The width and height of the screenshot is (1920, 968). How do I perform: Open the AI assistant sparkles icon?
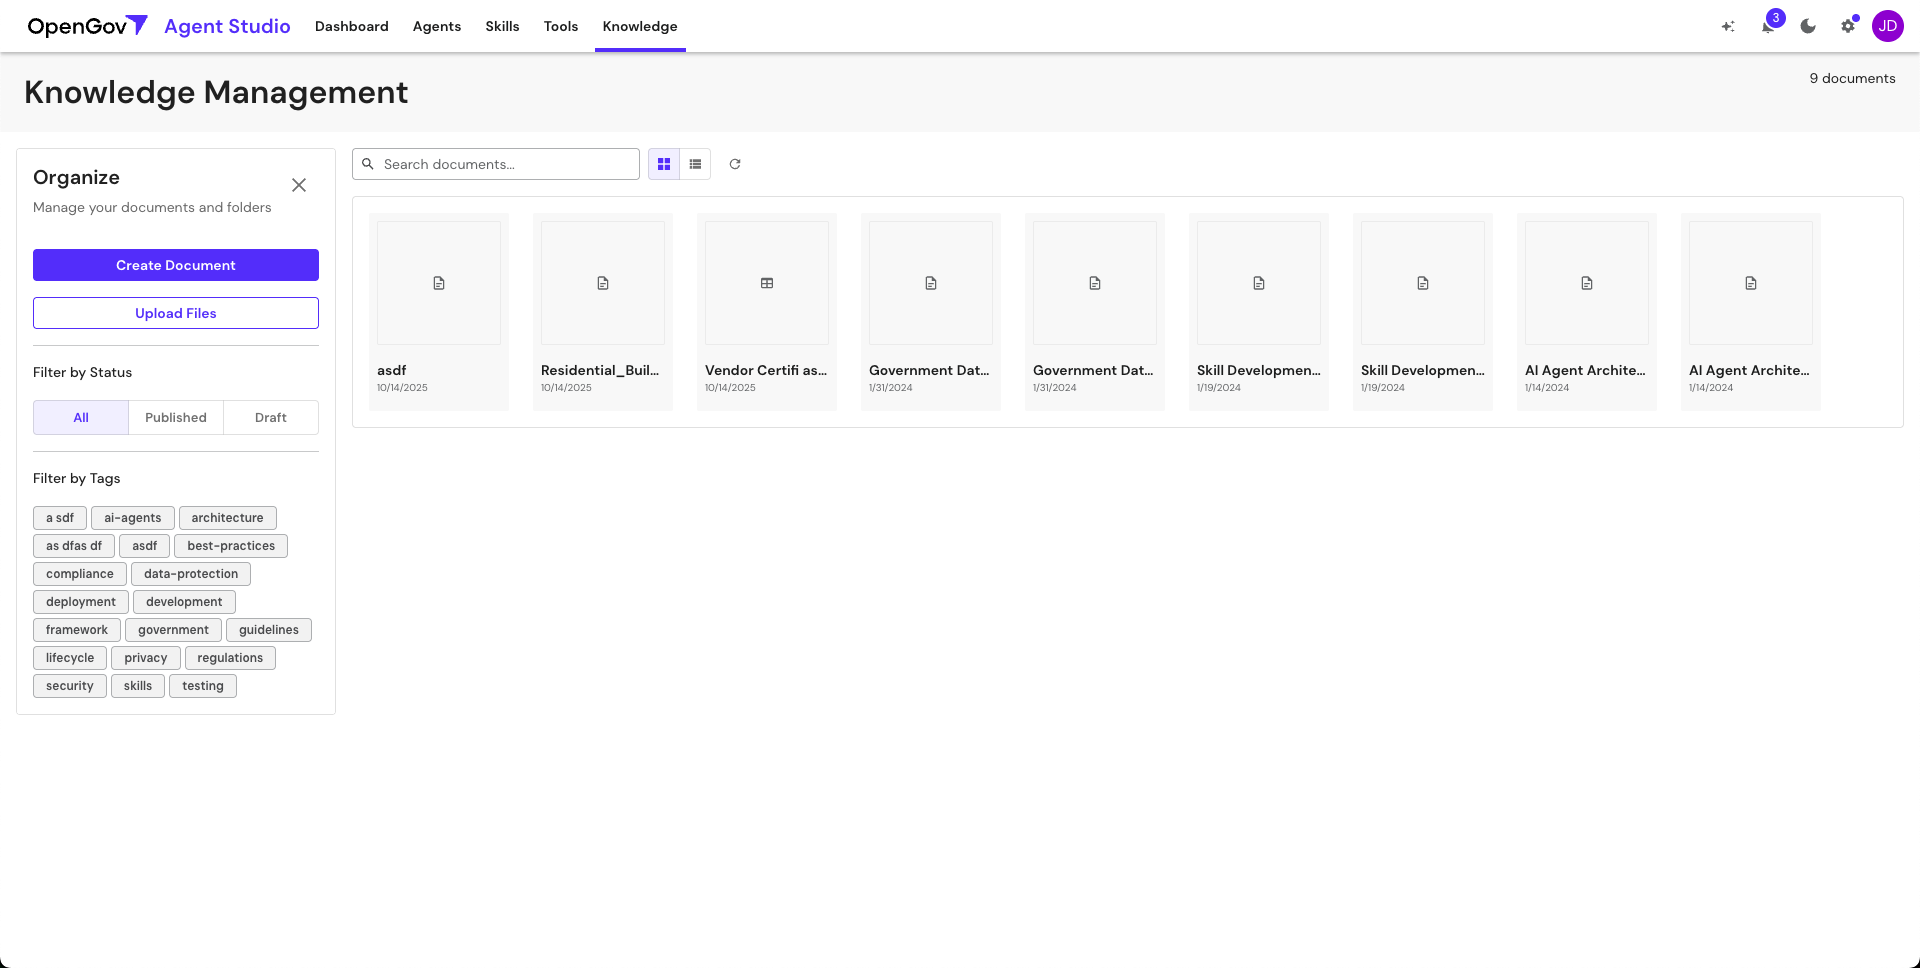coord(1728,26)
